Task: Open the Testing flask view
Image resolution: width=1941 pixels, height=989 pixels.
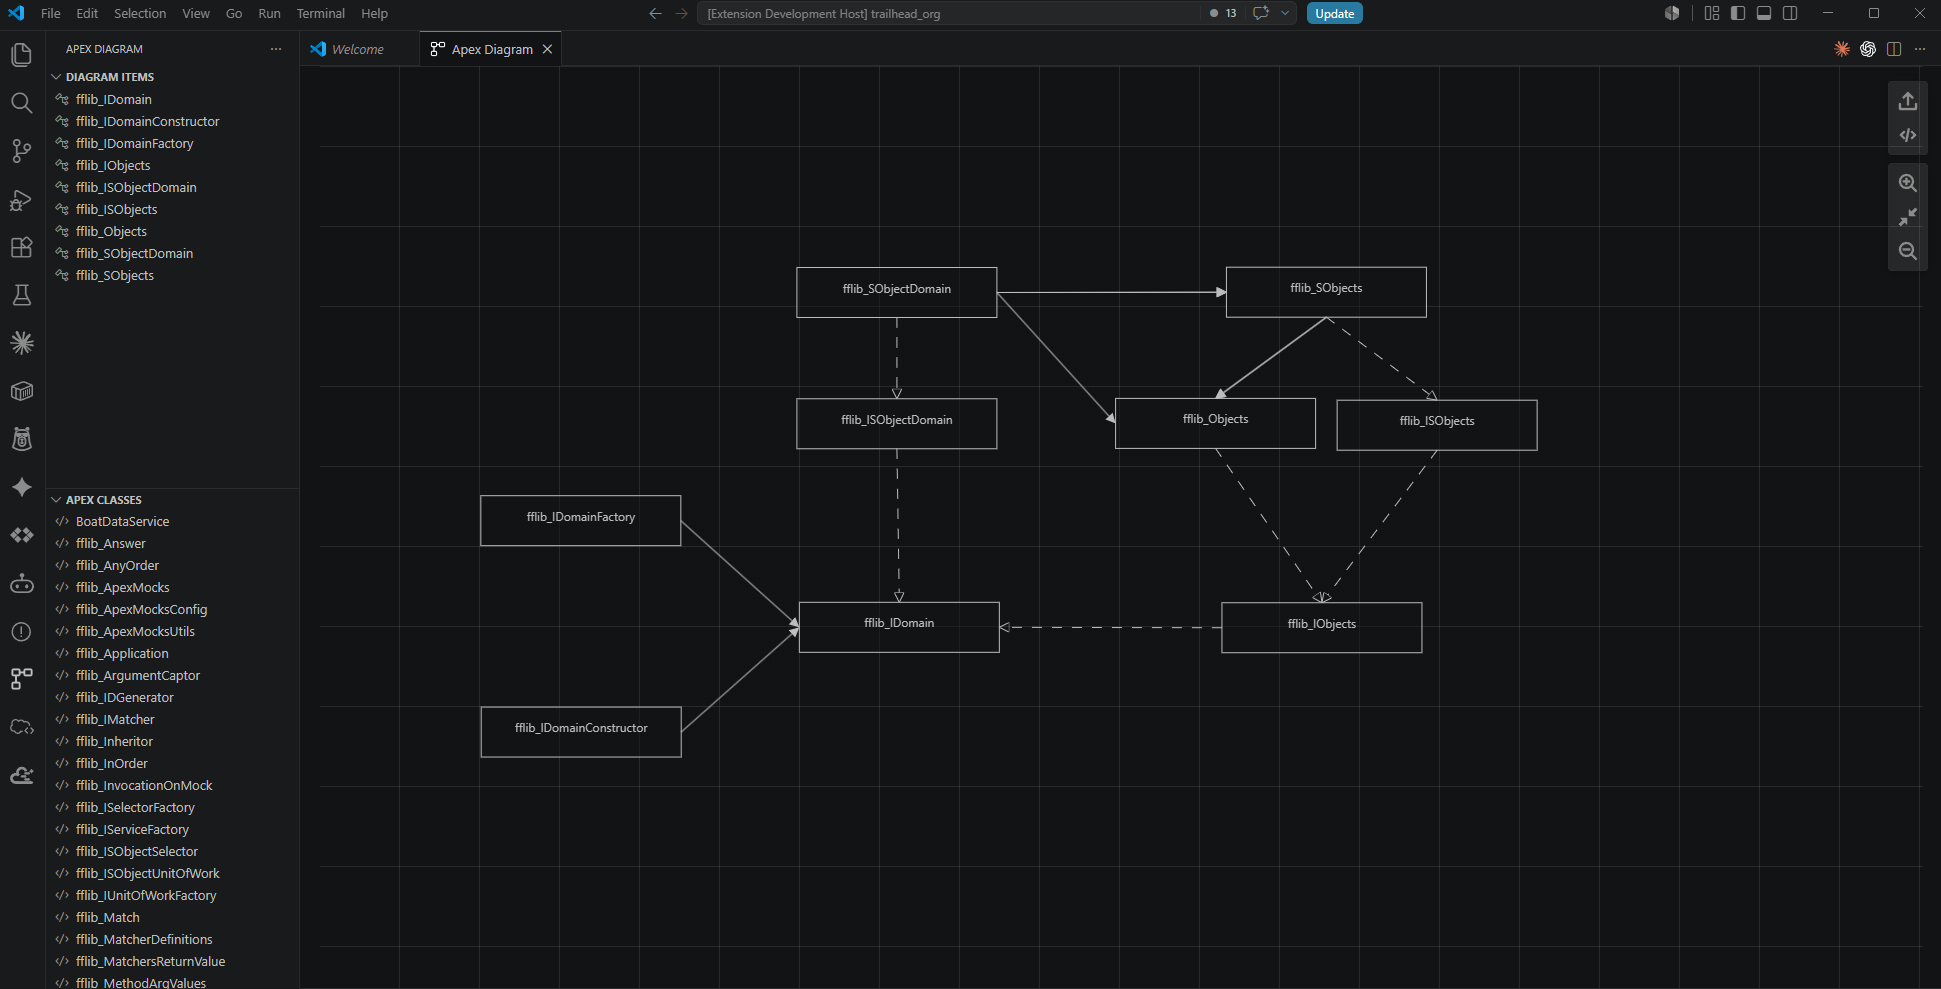Action: [21, 295]
